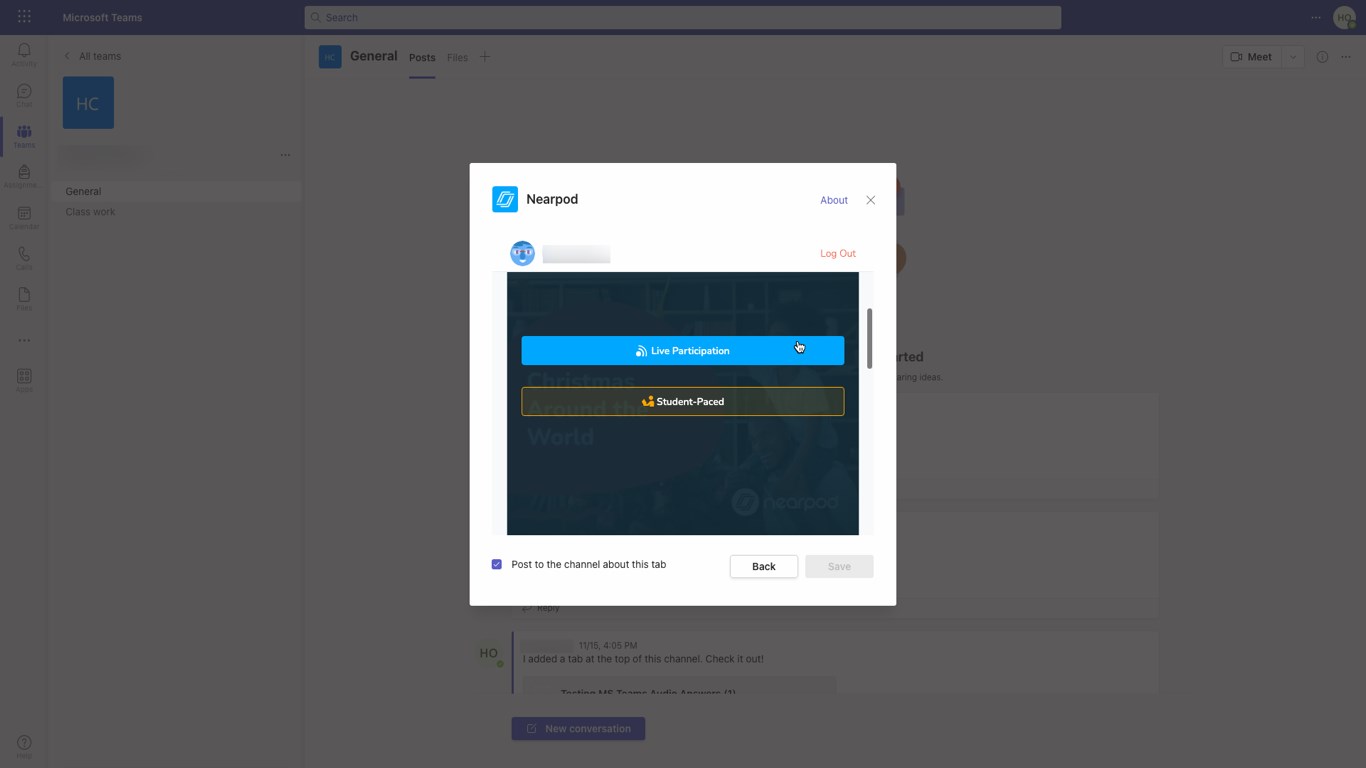
Task: Click the HC channel icon beside General
Action: (330, 57)
